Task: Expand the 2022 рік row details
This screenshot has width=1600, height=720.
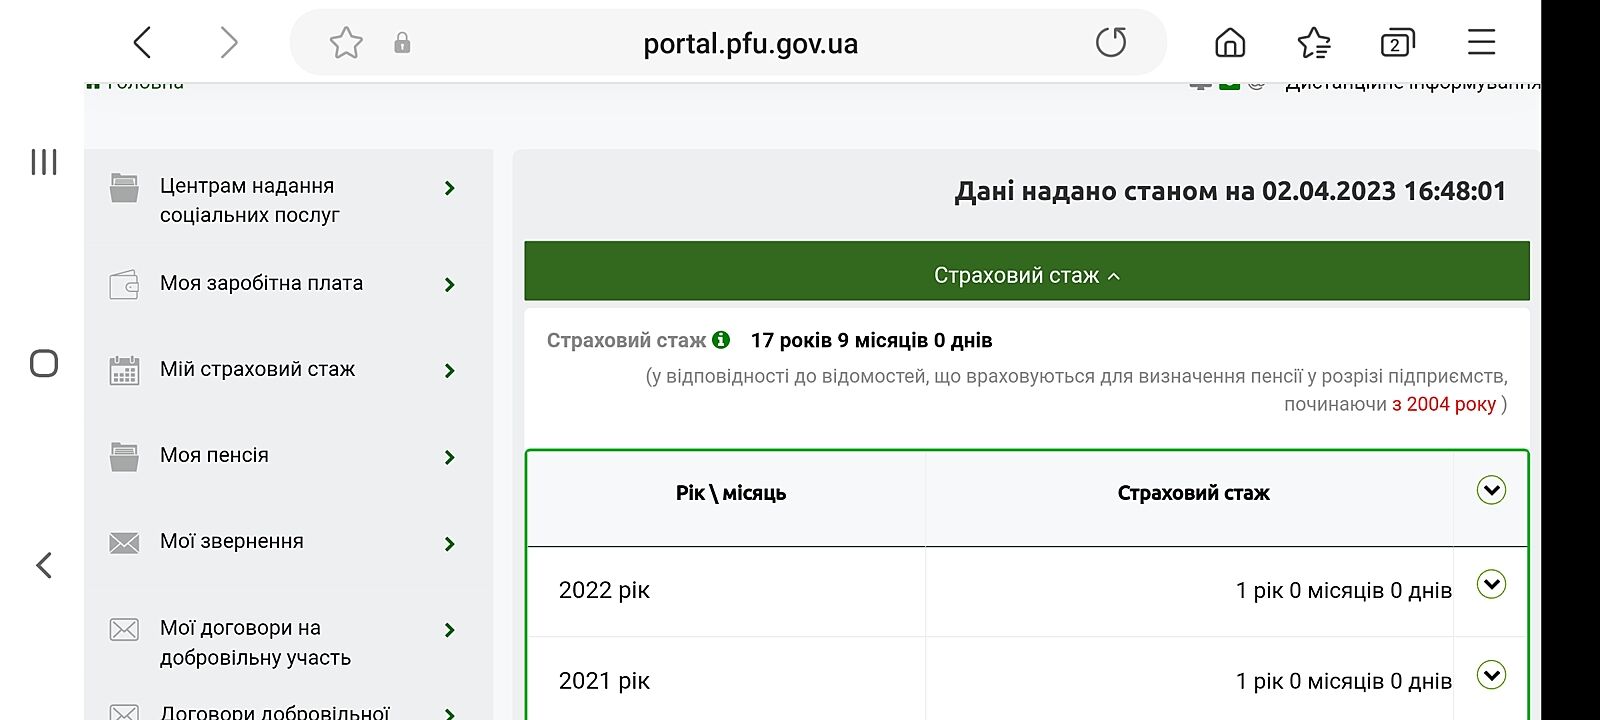Action: coord(1491,584)
